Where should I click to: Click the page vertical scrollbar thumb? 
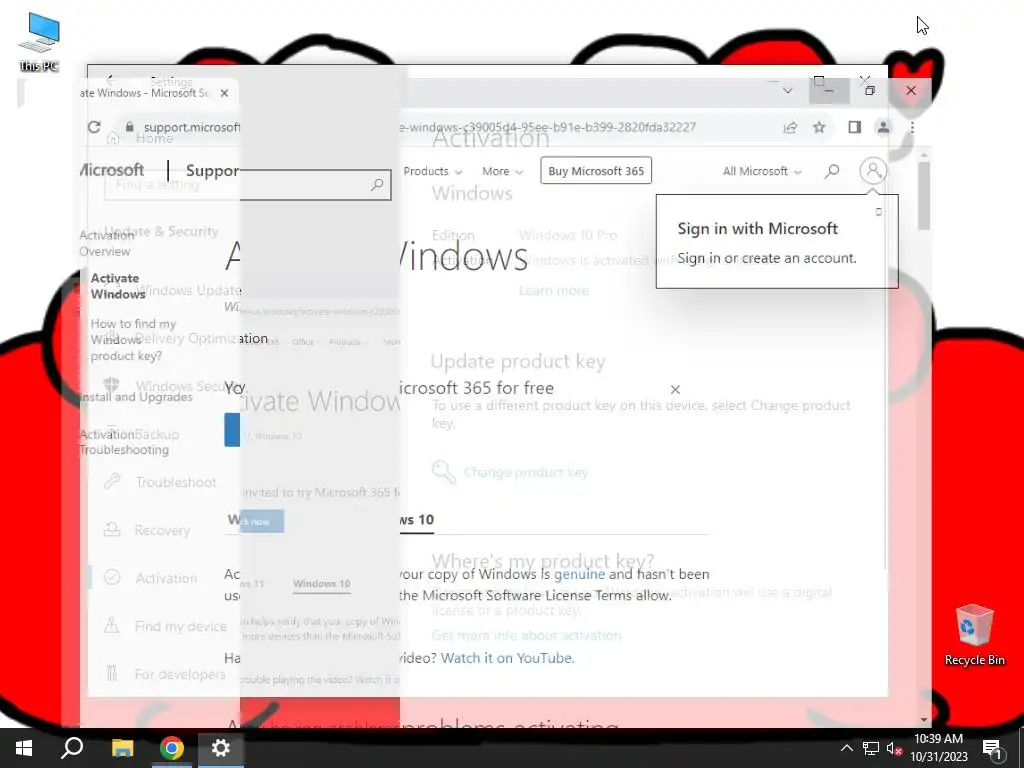[x=923, y=196]
